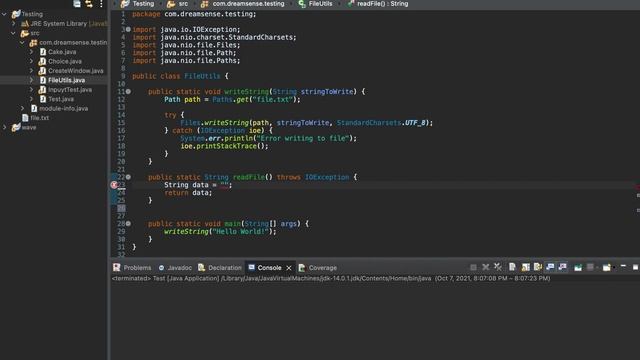Expand Cake.java node

point(31,52)
